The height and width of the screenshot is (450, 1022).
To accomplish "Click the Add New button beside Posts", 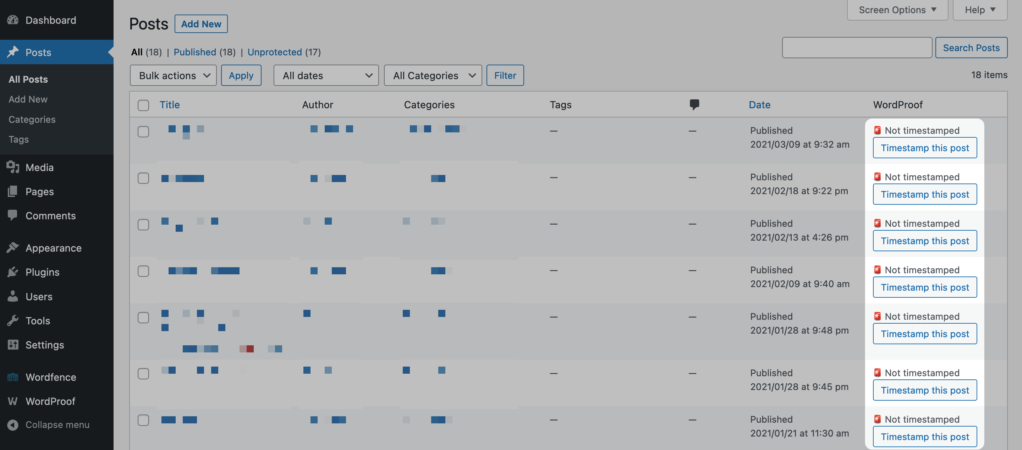I will coord(201,24).
